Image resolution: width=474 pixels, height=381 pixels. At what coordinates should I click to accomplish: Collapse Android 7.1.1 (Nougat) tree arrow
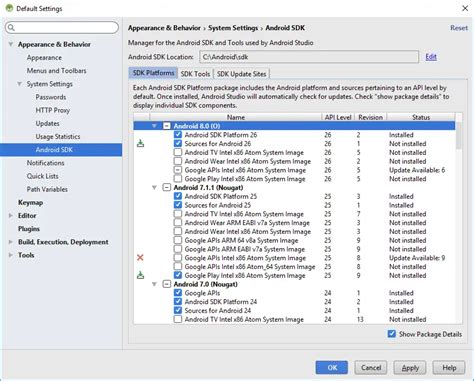click(x=154, y=187)
